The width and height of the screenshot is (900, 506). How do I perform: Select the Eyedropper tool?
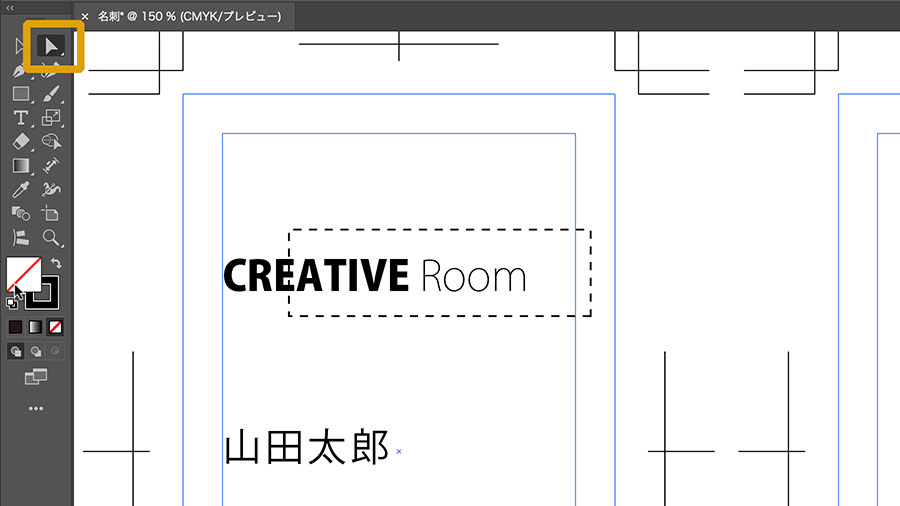point(21,190)
